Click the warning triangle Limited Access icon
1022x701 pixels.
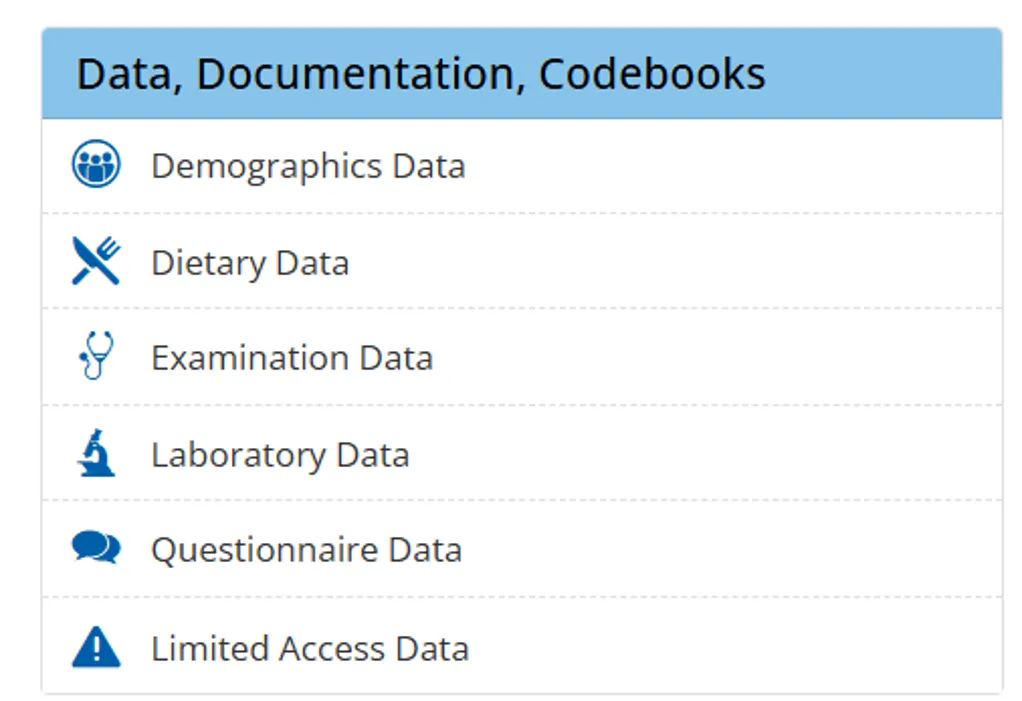tap(96, 647)
